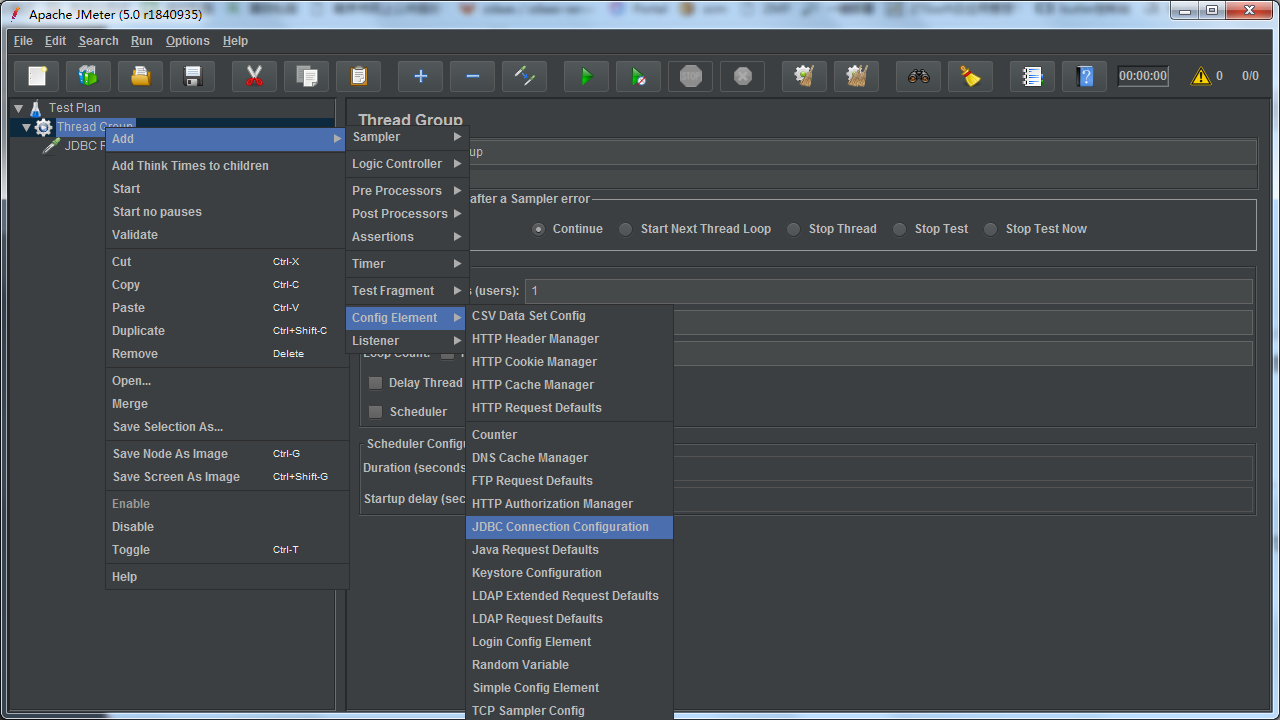The width and height of the screenshot is (1280, 720).
Task: Click the Stop test icon
Action: pos(691,76)
